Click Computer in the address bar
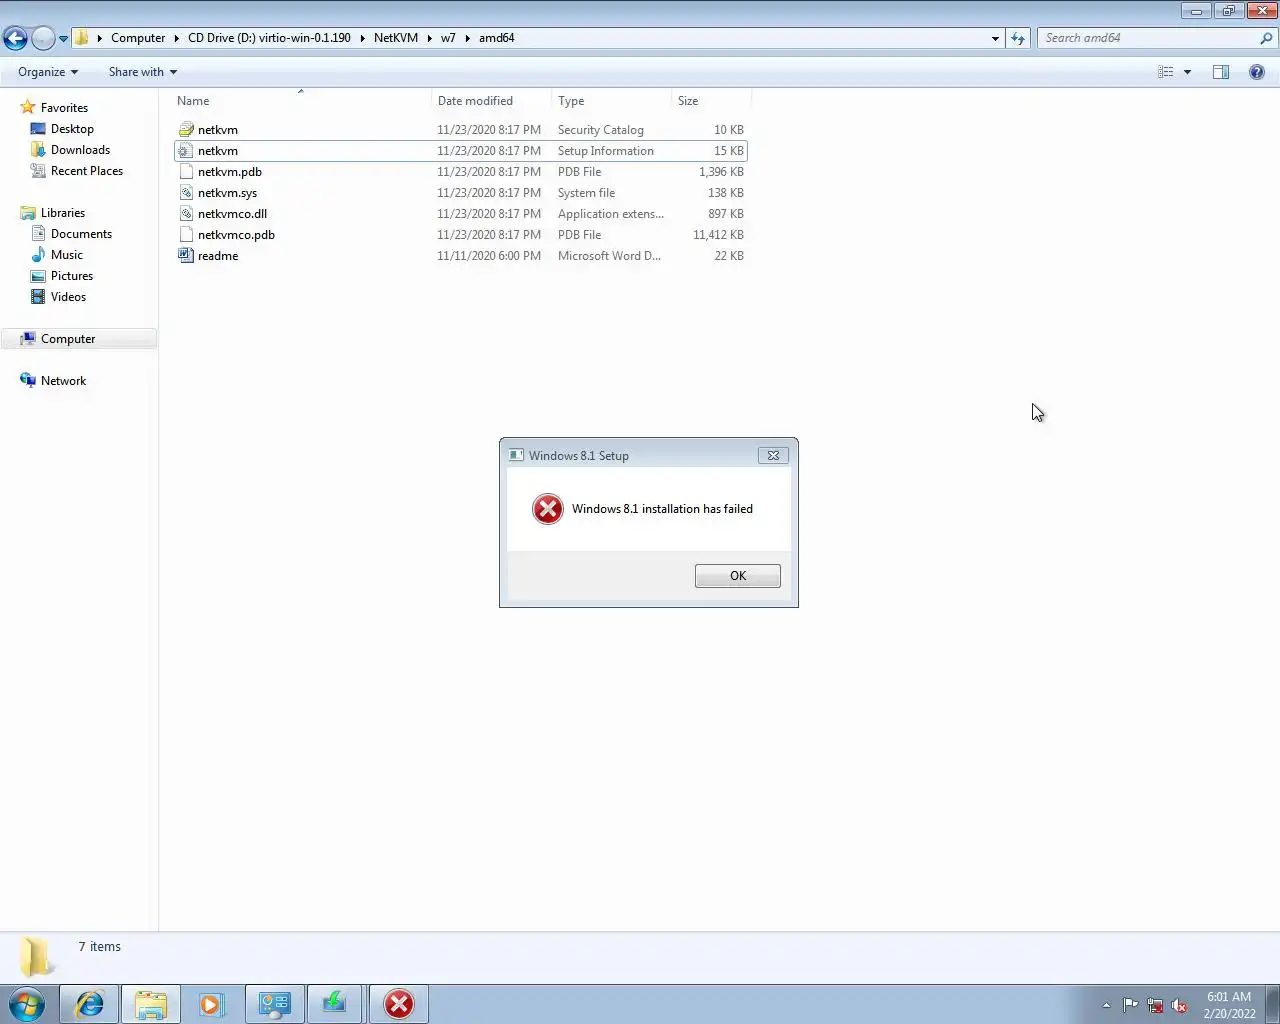The height and width of the screenshot is (1024, 1280). (x=138, y=38)
